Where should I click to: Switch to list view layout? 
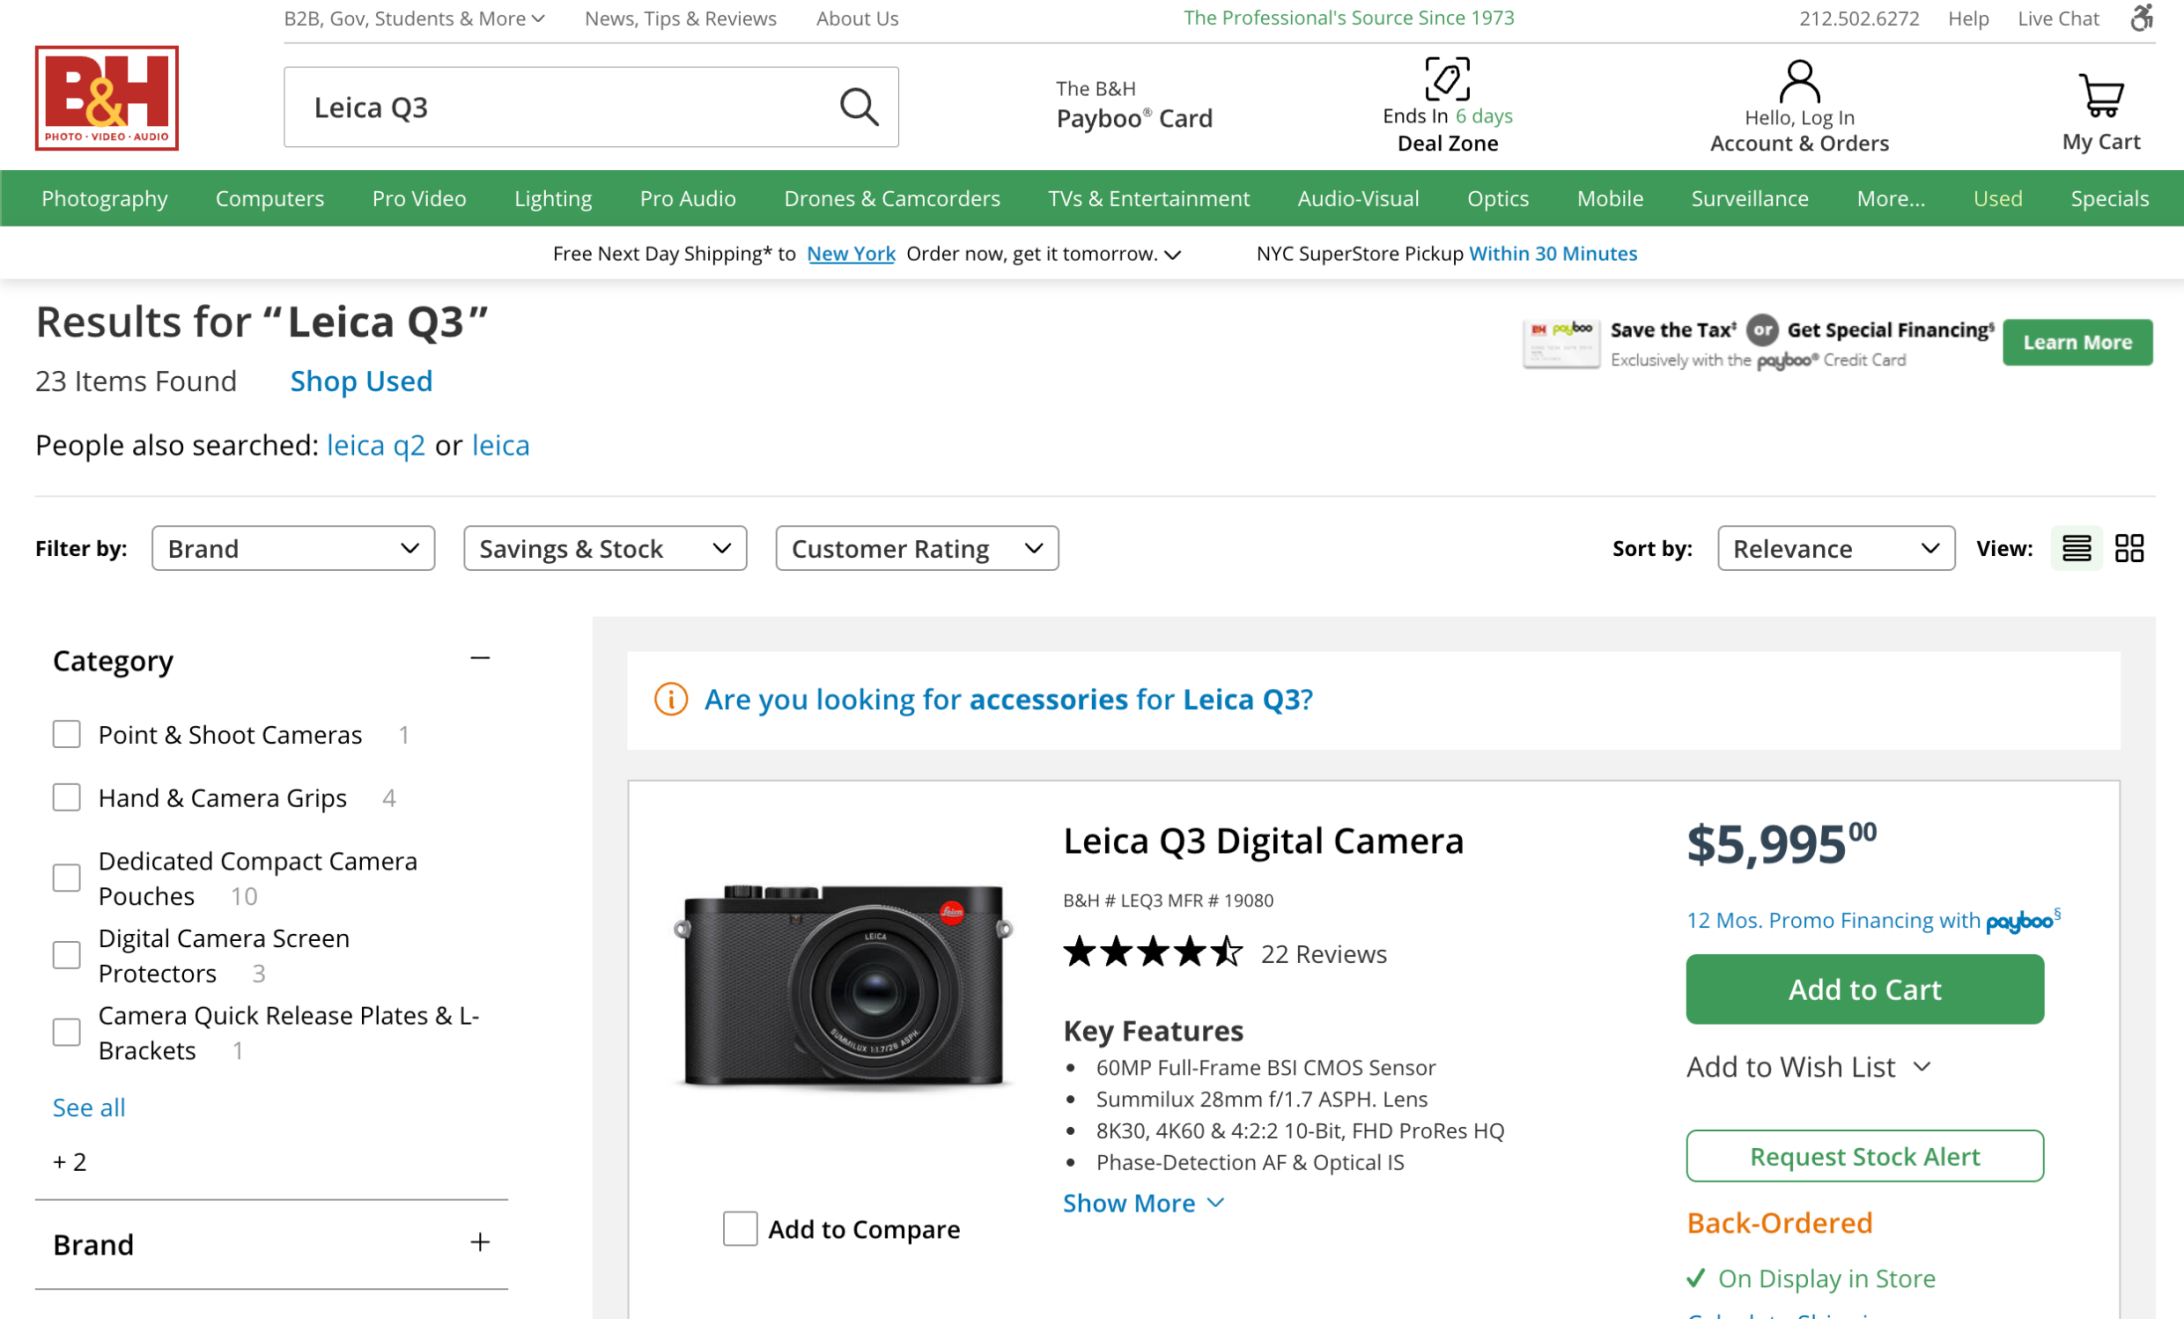point(2076,548)
